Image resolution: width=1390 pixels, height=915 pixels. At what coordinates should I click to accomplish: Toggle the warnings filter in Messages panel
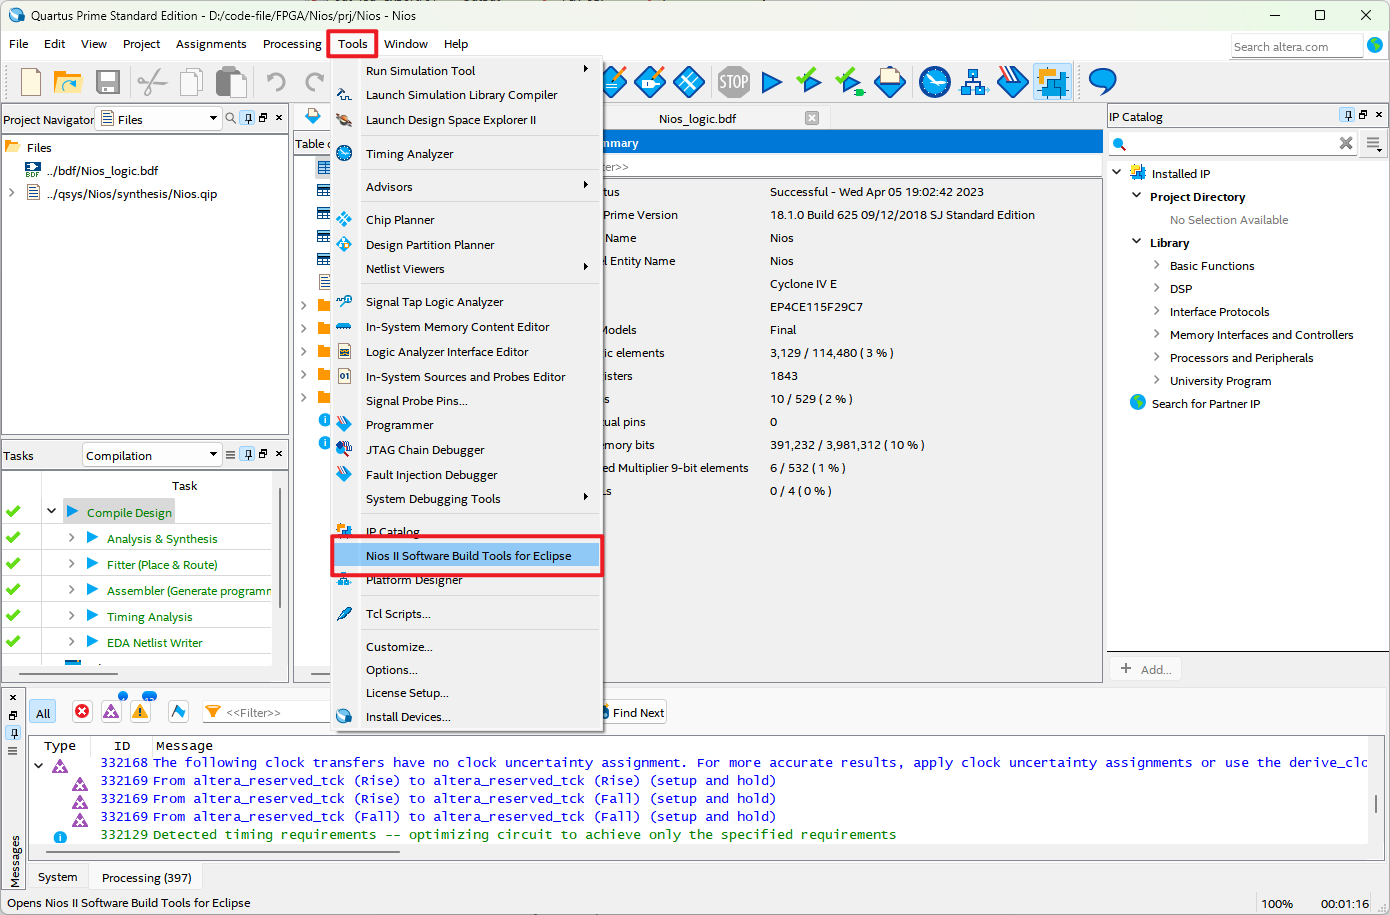pyautogui.click(x=141, y=711)
